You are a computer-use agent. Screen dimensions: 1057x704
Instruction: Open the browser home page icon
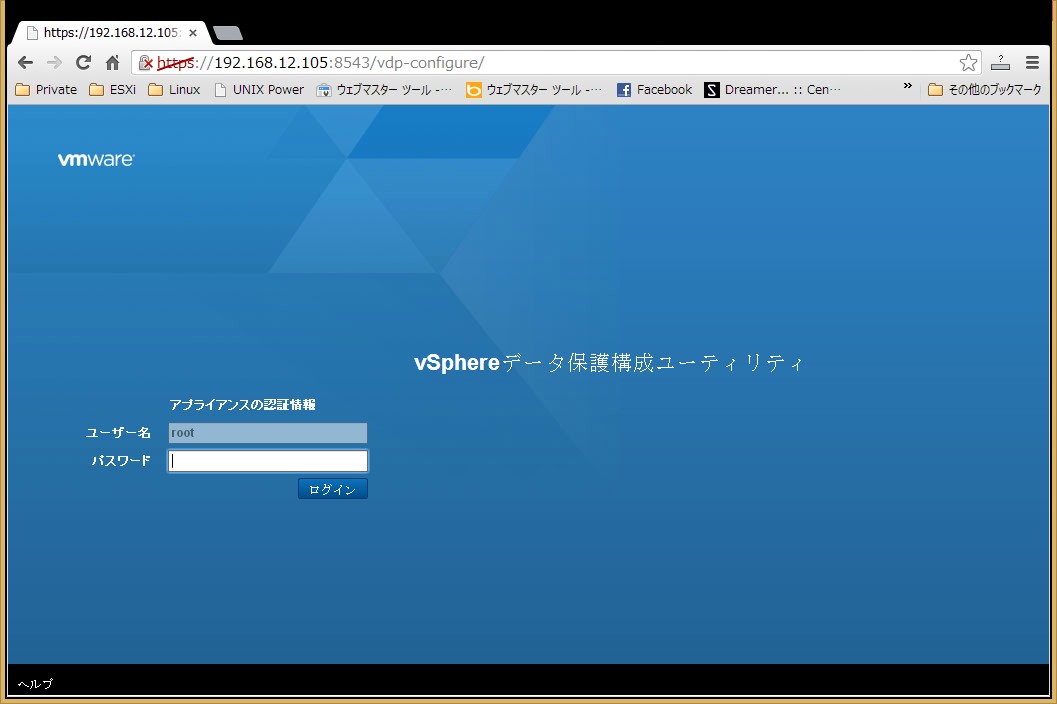pos(113,63)
